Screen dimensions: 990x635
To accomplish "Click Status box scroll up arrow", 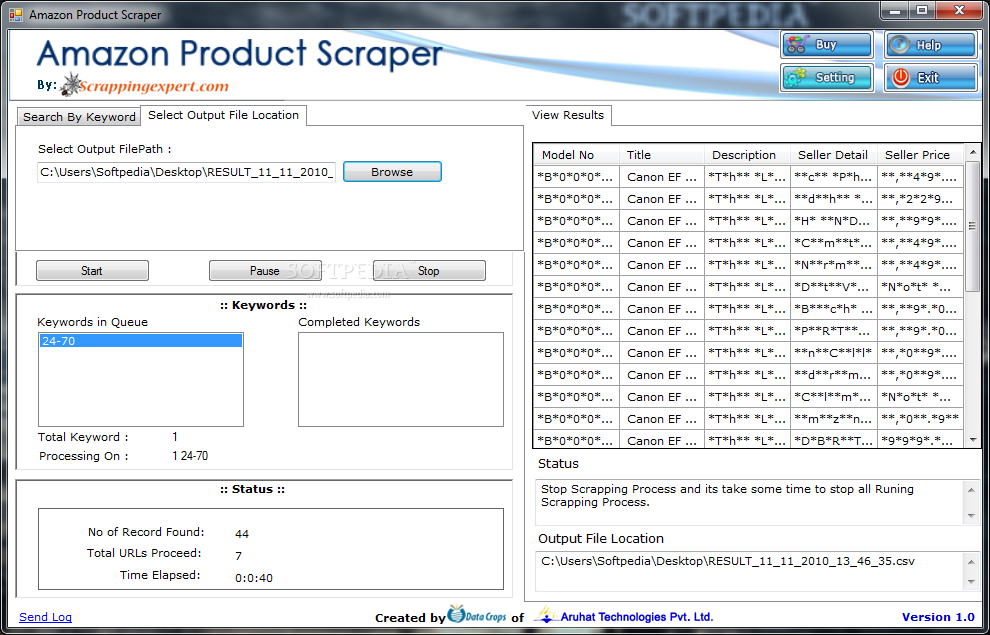I will tap(971, 489).
